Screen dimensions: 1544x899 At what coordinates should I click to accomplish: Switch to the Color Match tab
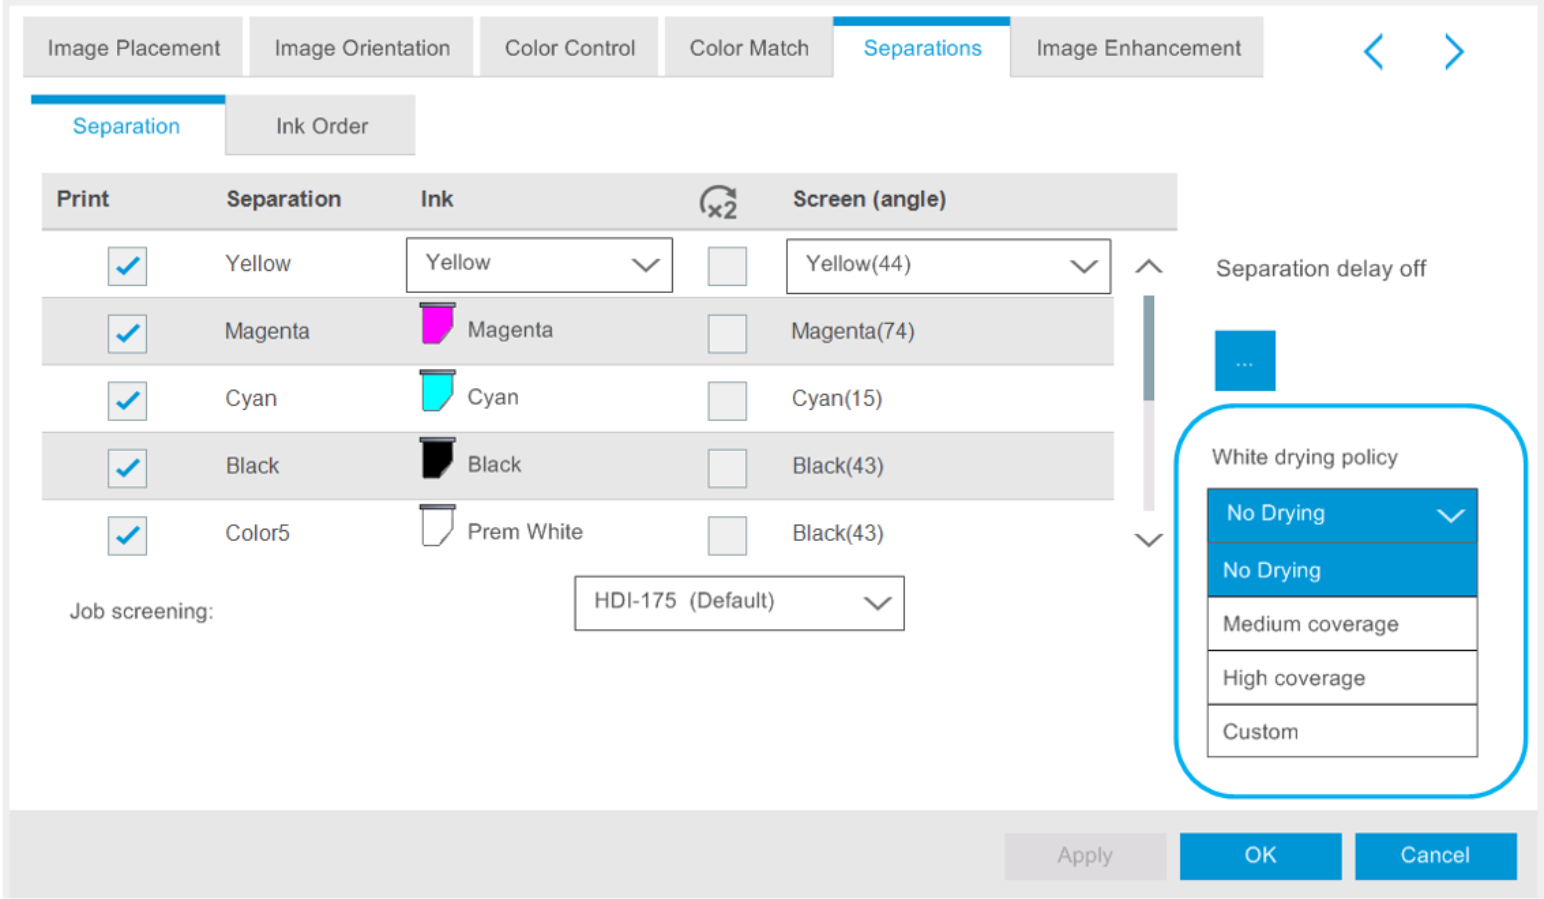coord(748,47)
